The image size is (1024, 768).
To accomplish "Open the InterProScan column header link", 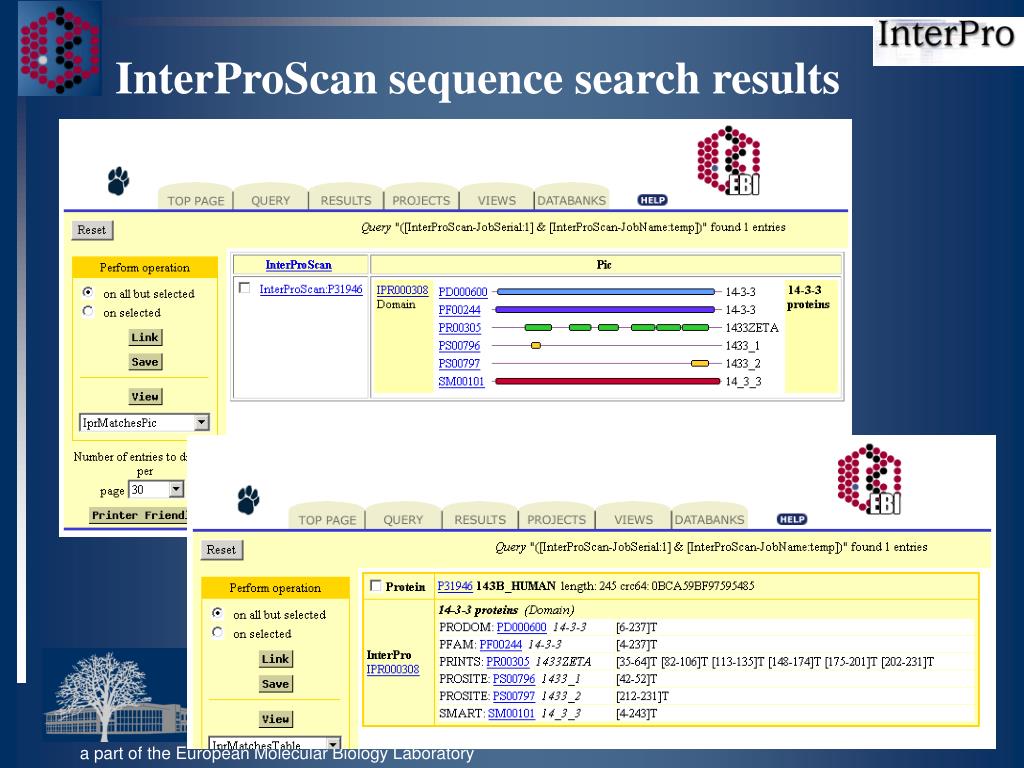I will 298,264.
